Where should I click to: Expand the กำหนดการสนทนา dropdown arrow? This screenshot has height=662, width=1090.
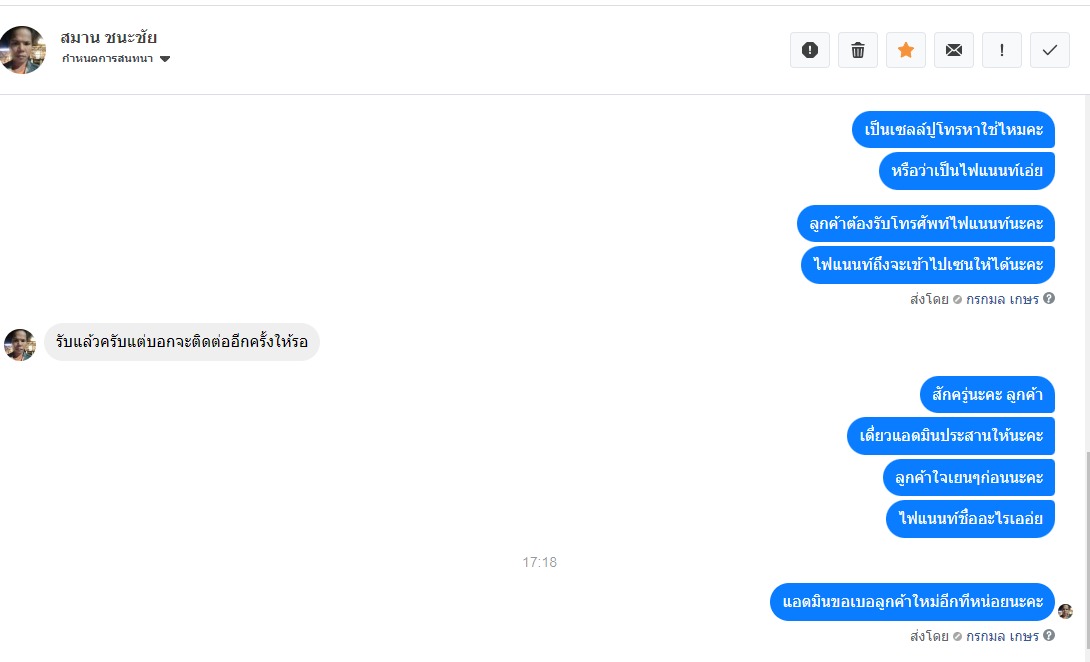(165, 59)
